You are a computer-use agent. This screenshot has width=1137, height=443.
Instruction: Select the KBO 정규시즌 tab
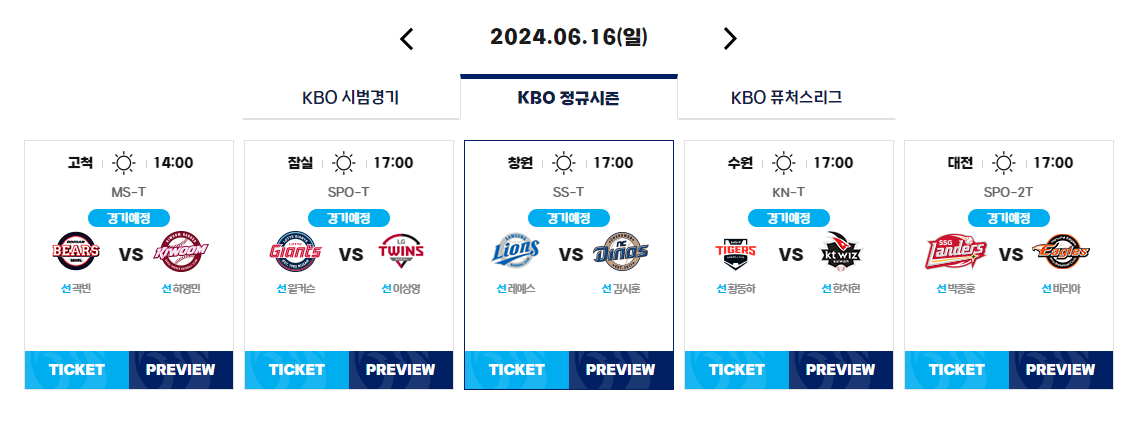pos(568,98)
